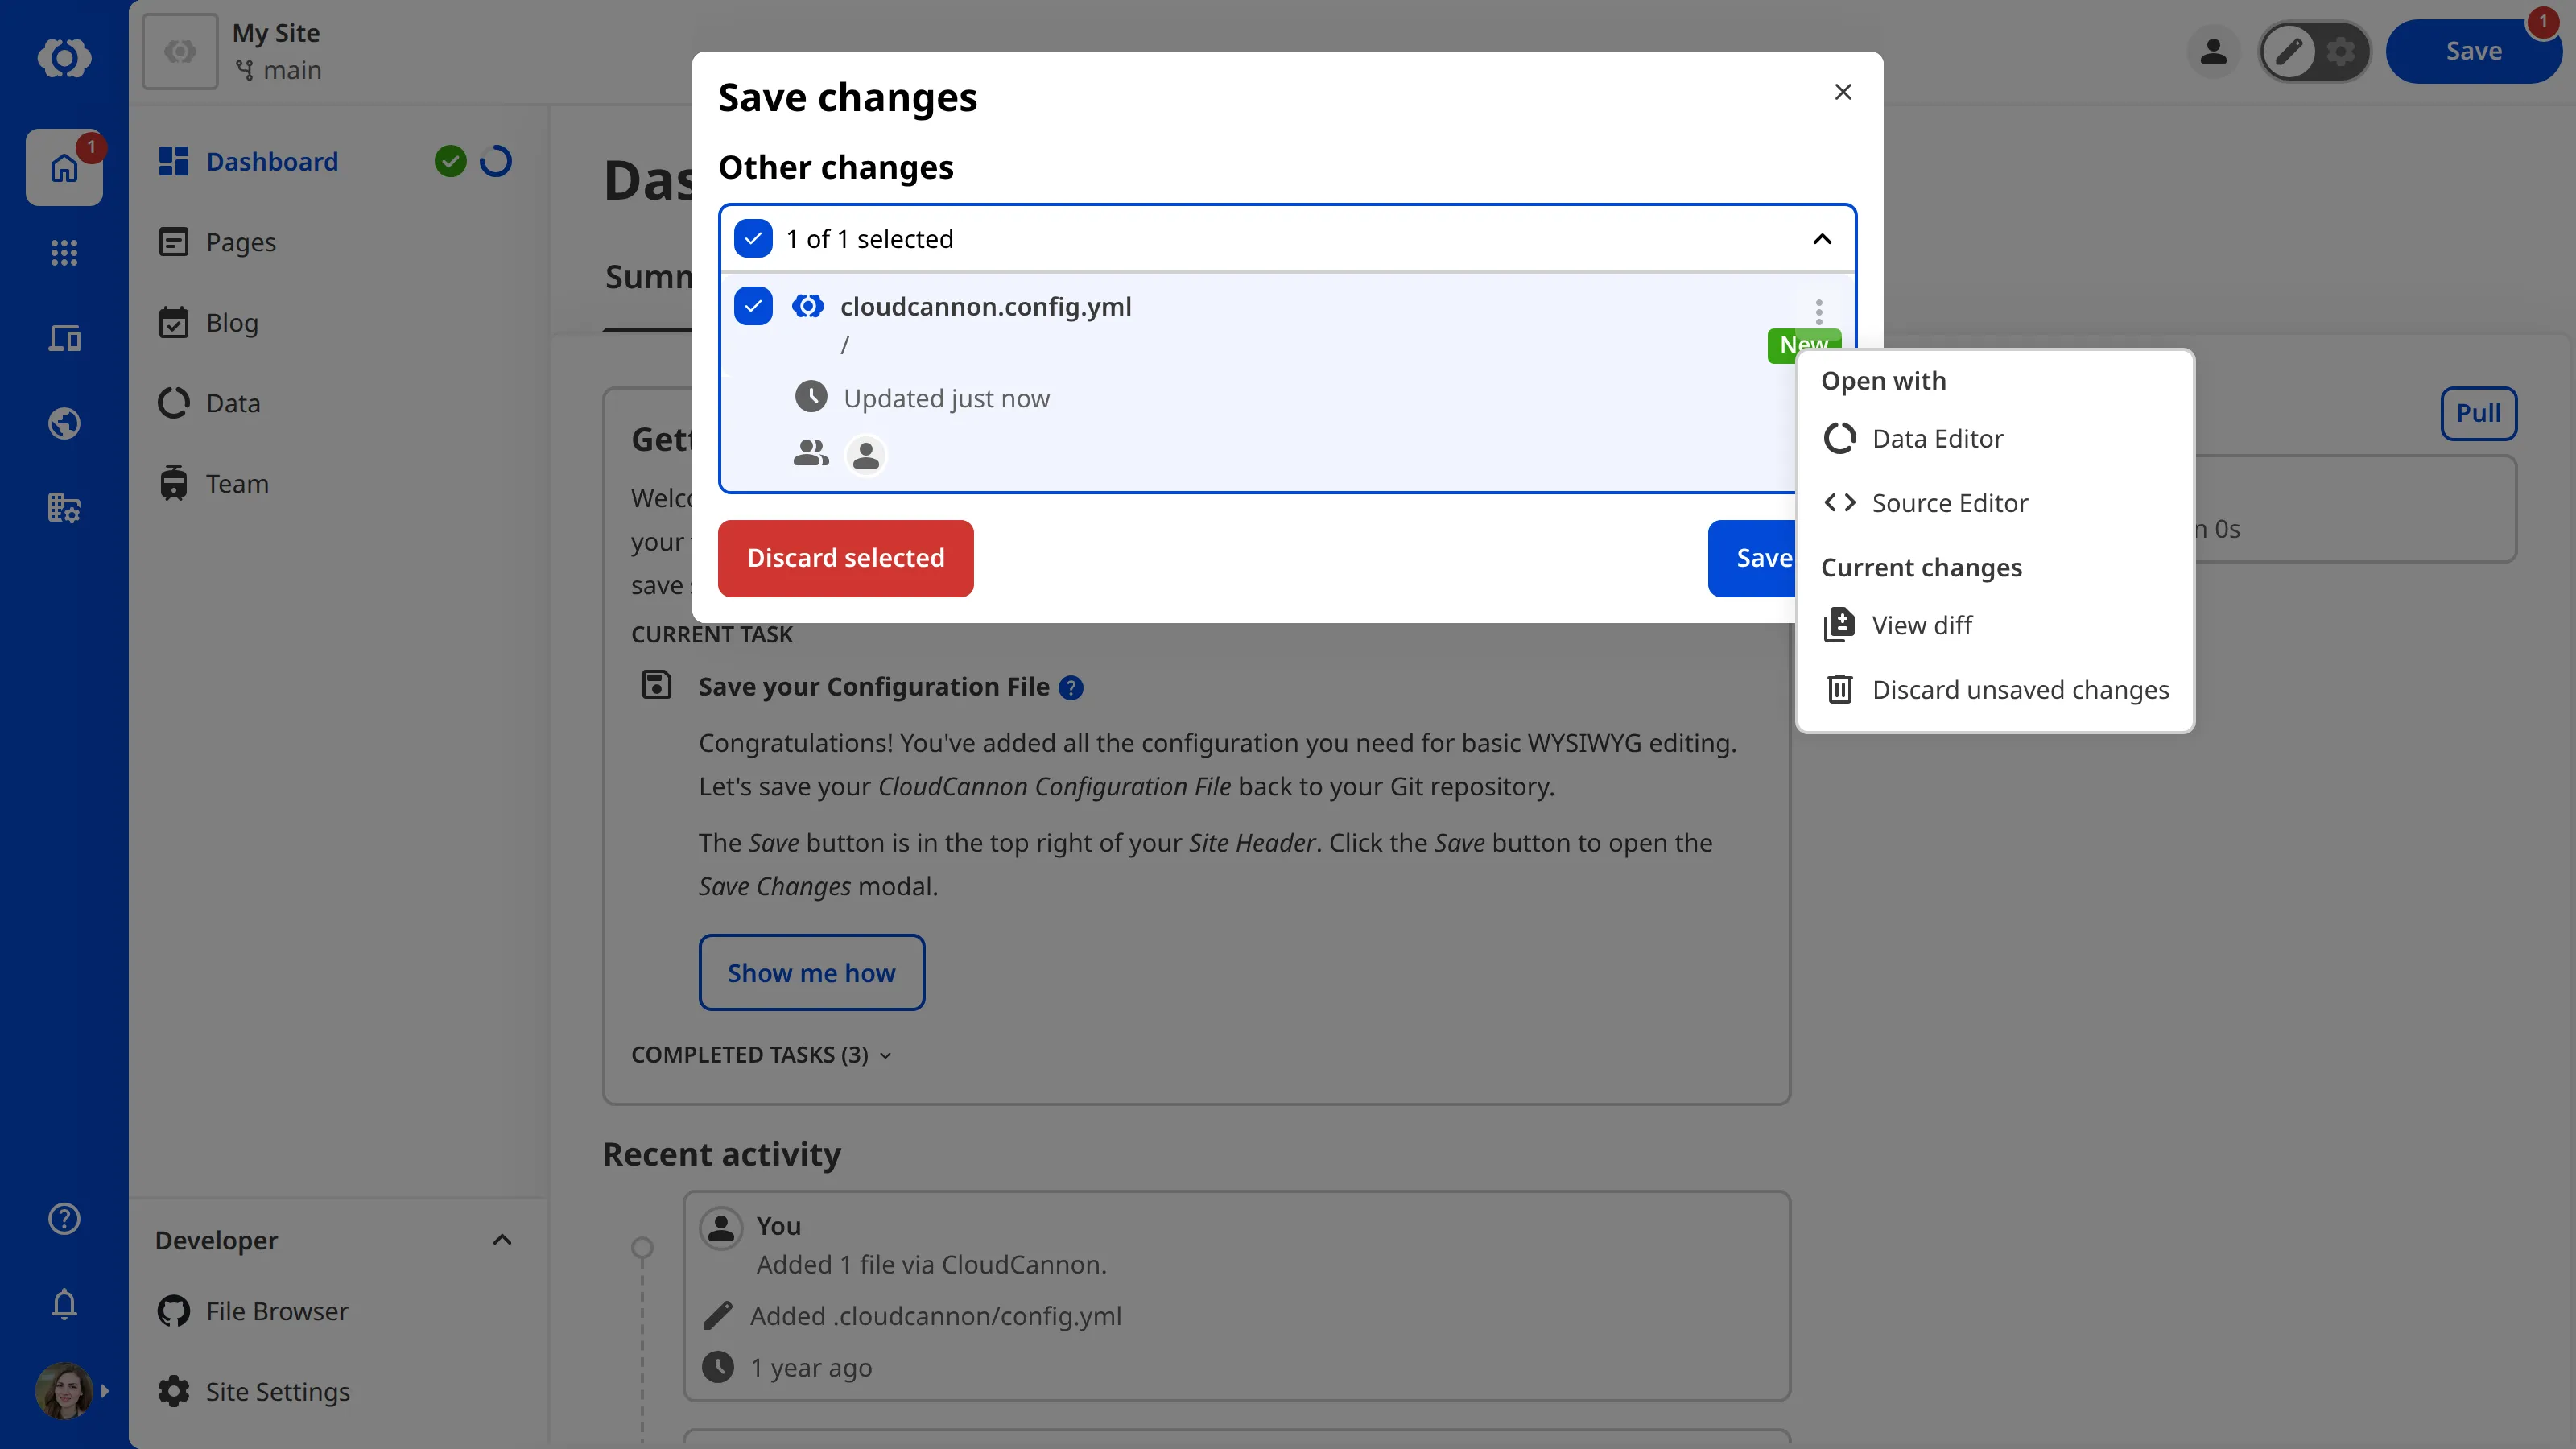The width and height of the screenshot is (2576, 1449).
Task: Open the notifications bell icon
Action: (x=64, y=1304)
